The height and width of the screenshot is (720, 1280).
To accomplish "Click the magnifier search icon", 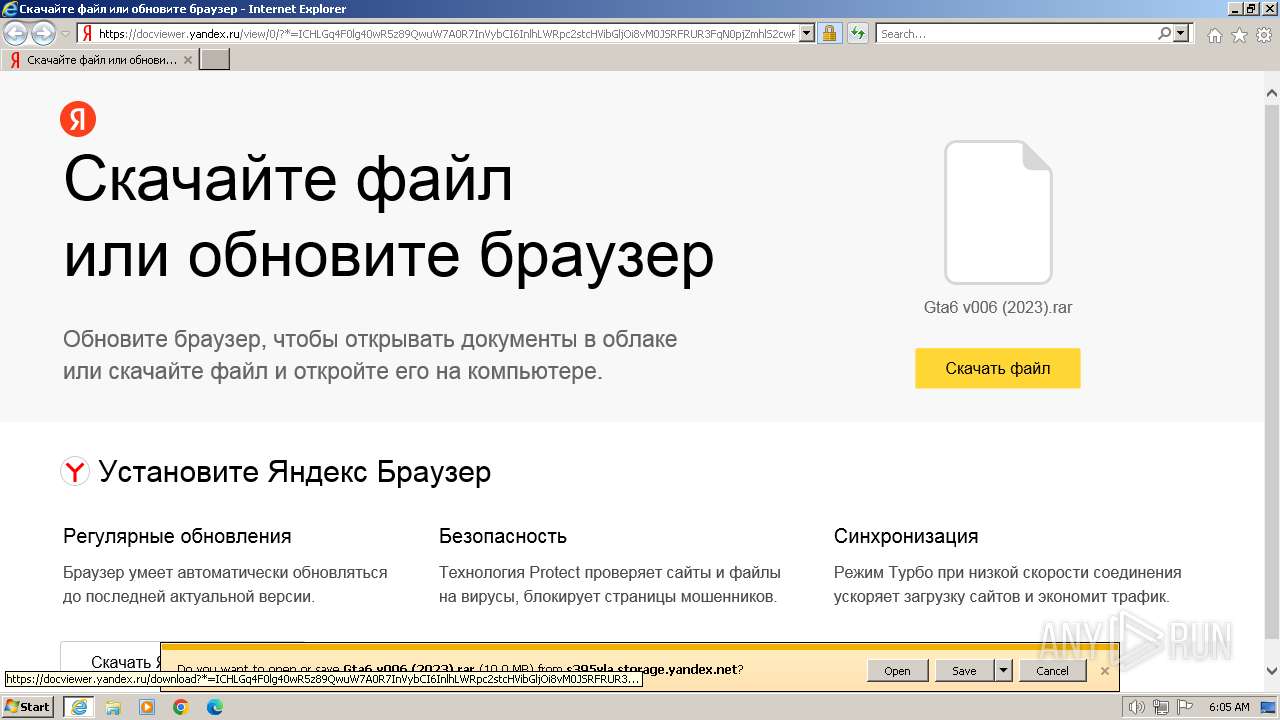I will pos(1164,34).
